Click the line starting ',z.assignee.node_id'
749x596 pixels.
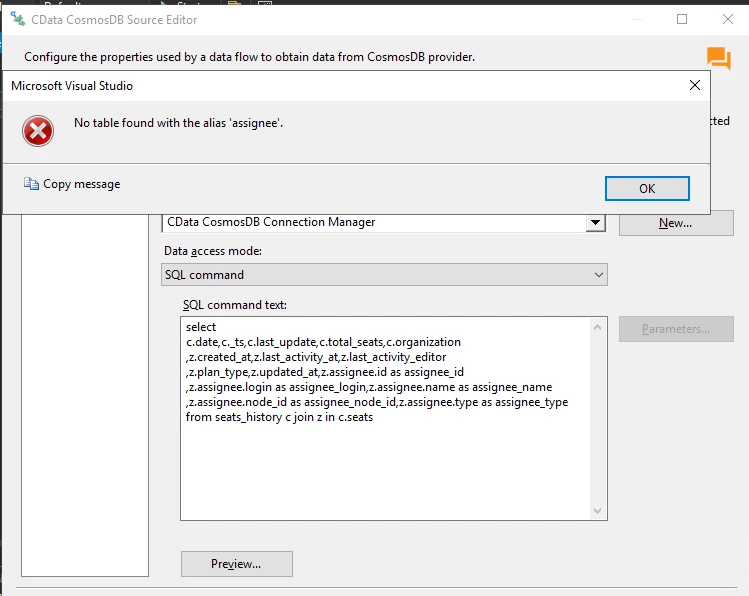[376, 402]
